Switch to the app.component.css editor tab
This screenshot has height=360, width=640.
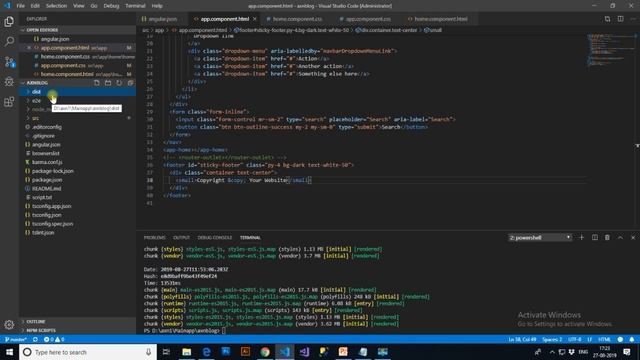click(368, 19)
